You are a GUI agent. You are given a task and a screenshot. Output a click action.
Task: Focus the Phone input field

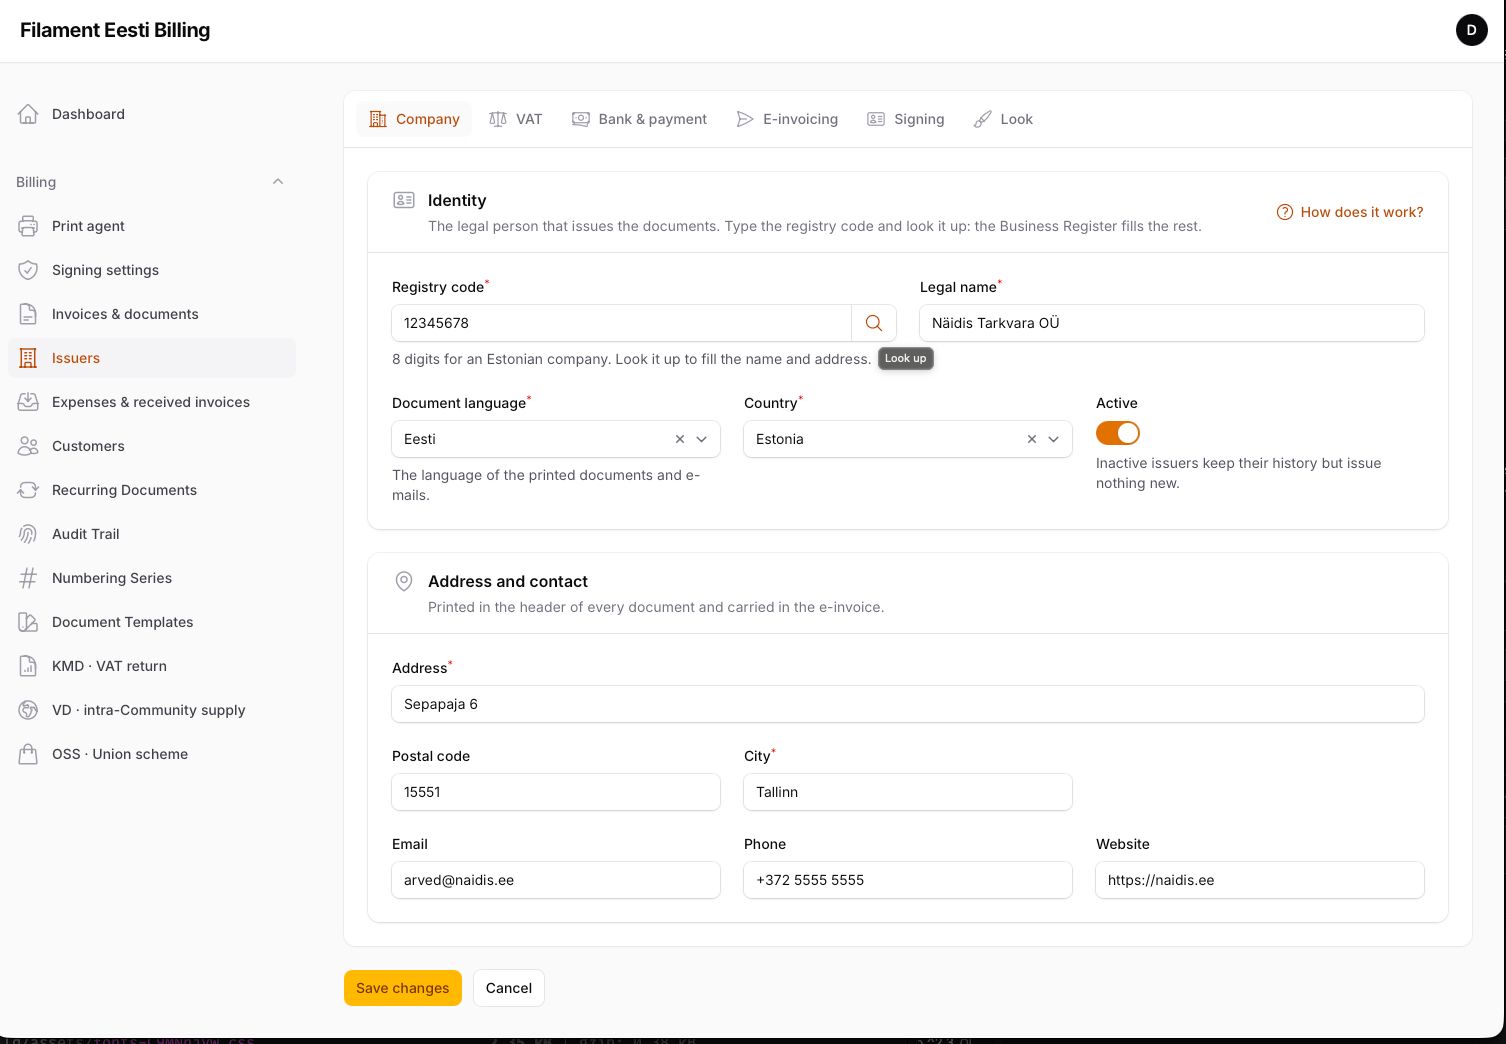(908, 880)
